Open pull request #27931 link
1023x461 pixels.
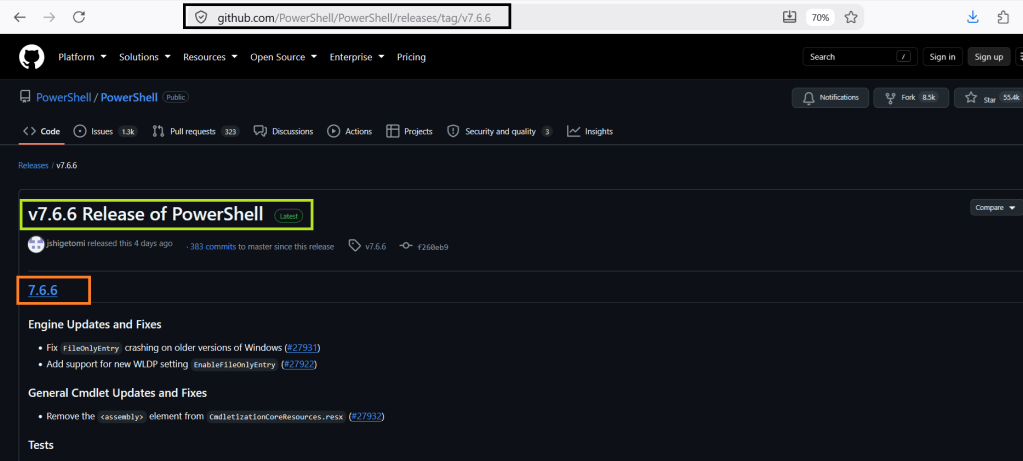[x=303, y=347]
